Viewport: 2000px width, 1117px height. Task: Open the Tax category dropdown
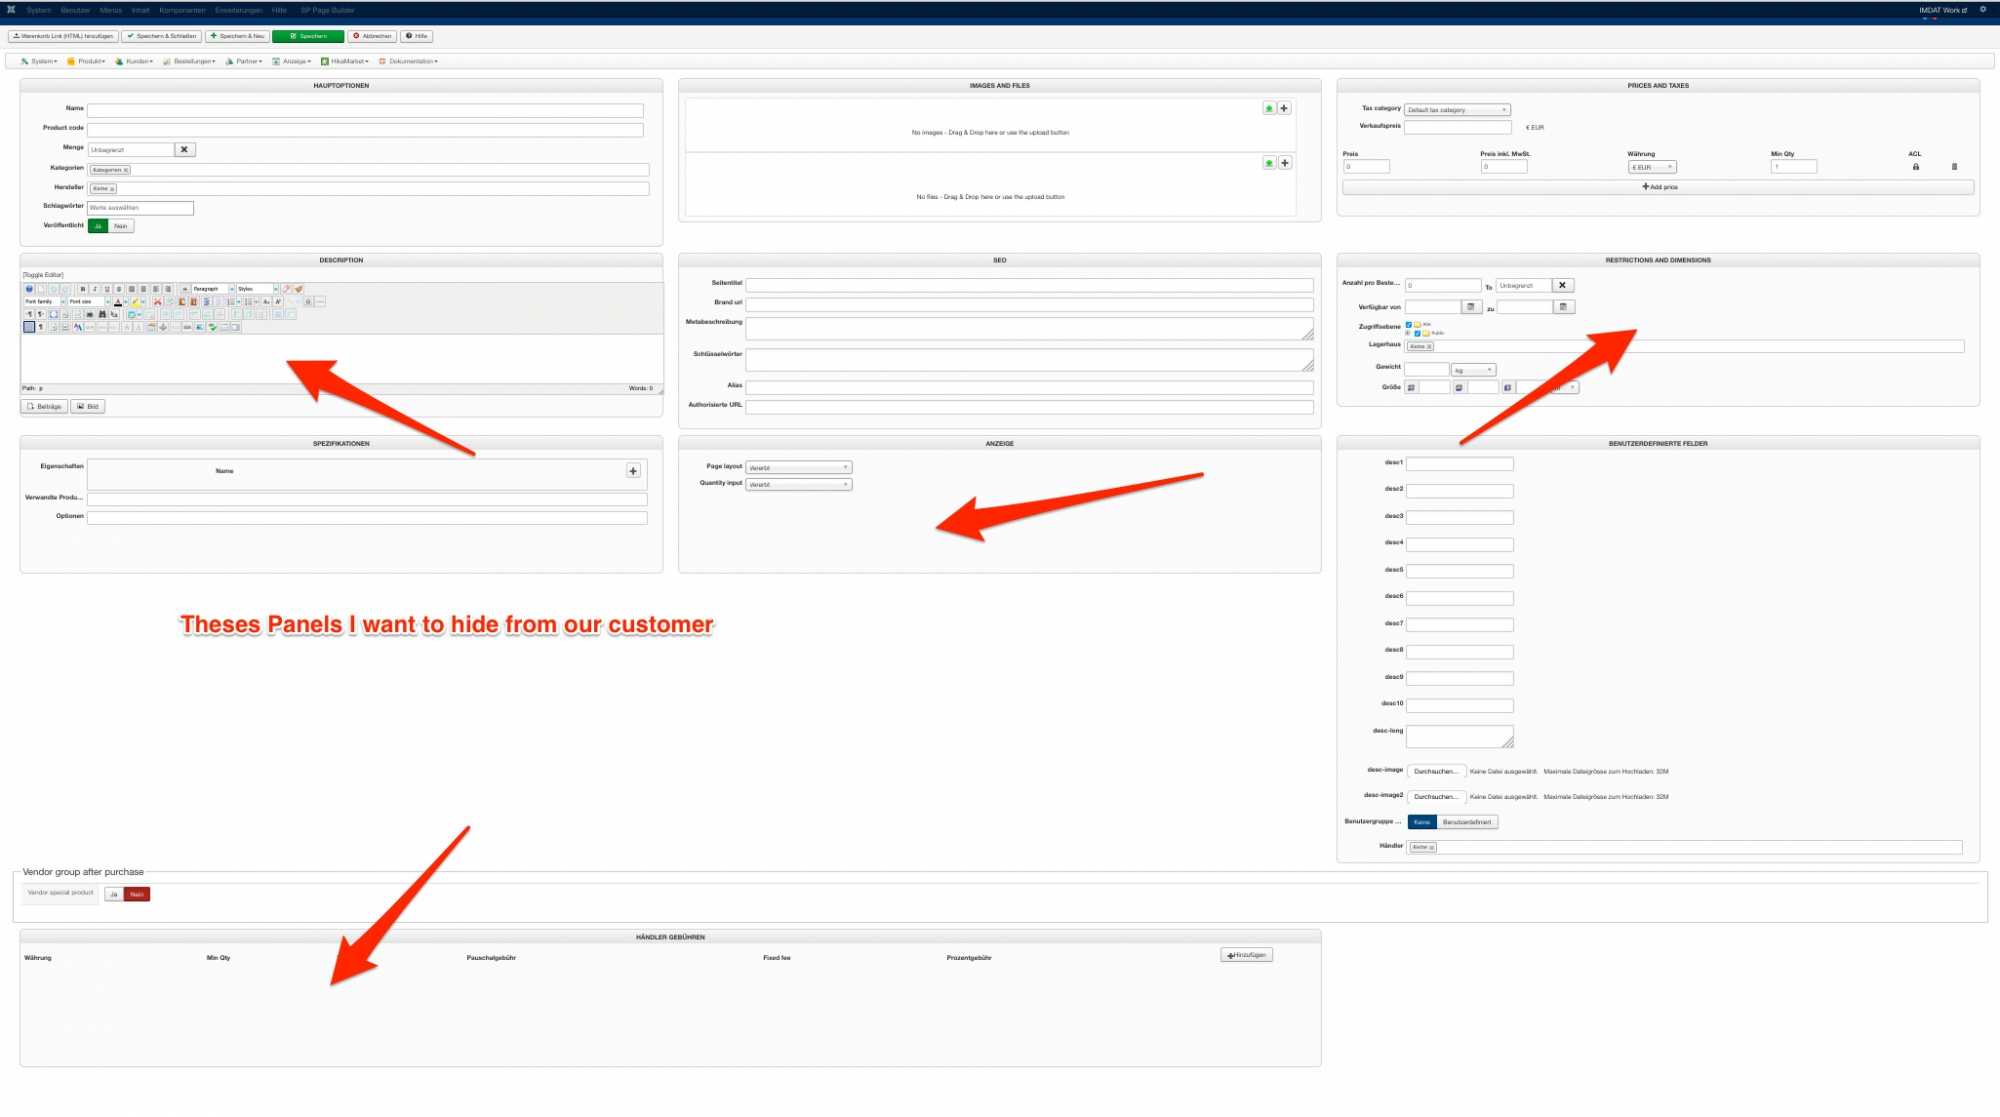[1456, 110]
